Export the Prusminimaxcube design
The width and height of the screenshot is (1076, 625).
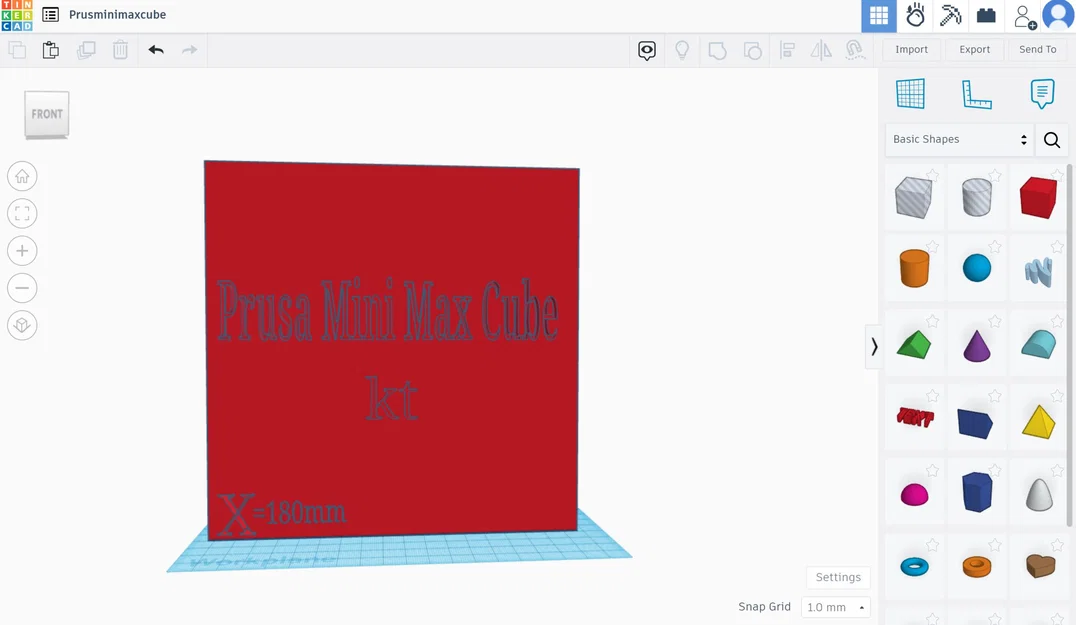coord(973,48)
